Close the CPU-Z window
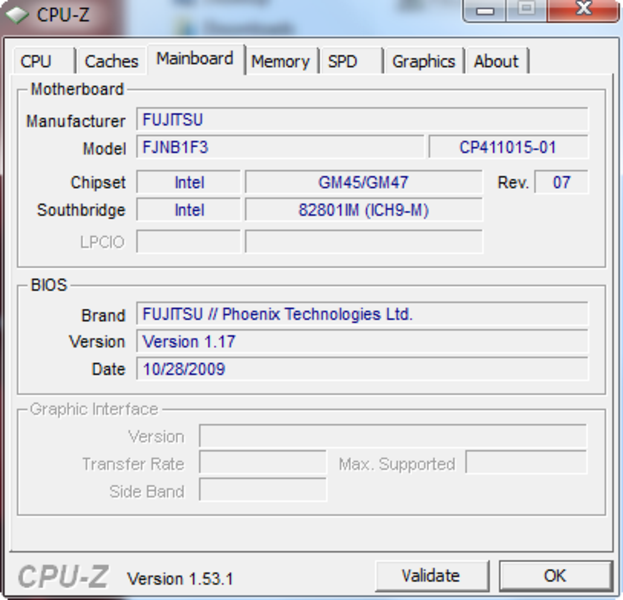 583,10
